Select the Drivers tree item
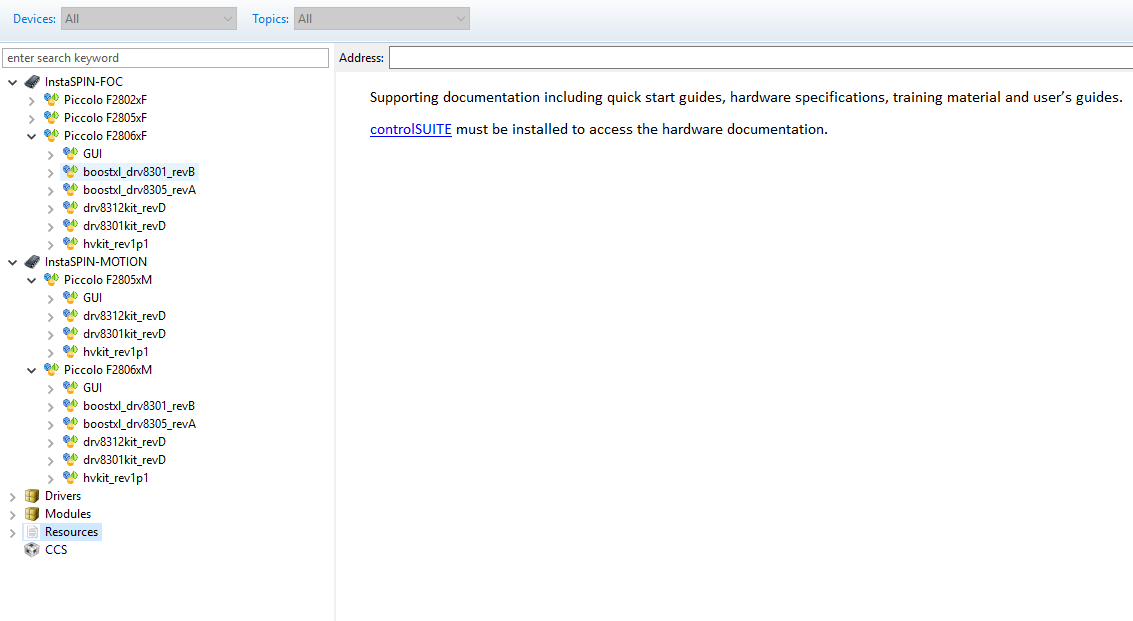This screenshot has width=1133, height=621. 63,496
